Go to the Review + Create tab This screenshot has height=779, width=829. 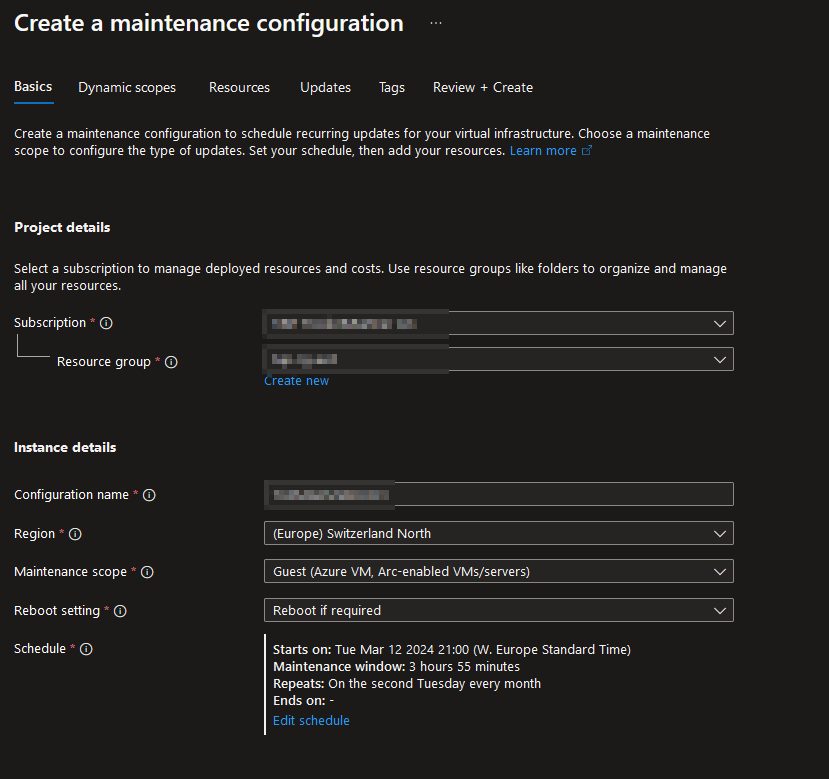[483, 87]
